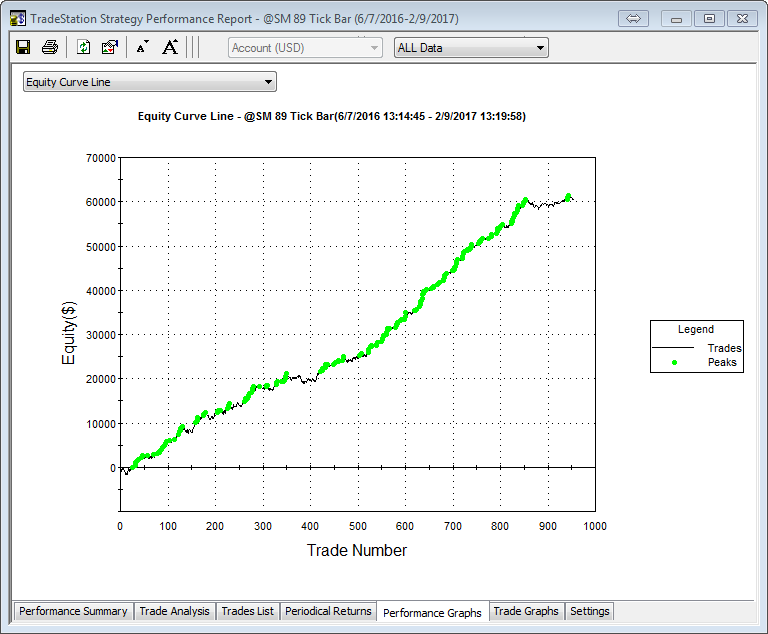Click the disabled Account (USD) dropdown

[x=305, y=47]
